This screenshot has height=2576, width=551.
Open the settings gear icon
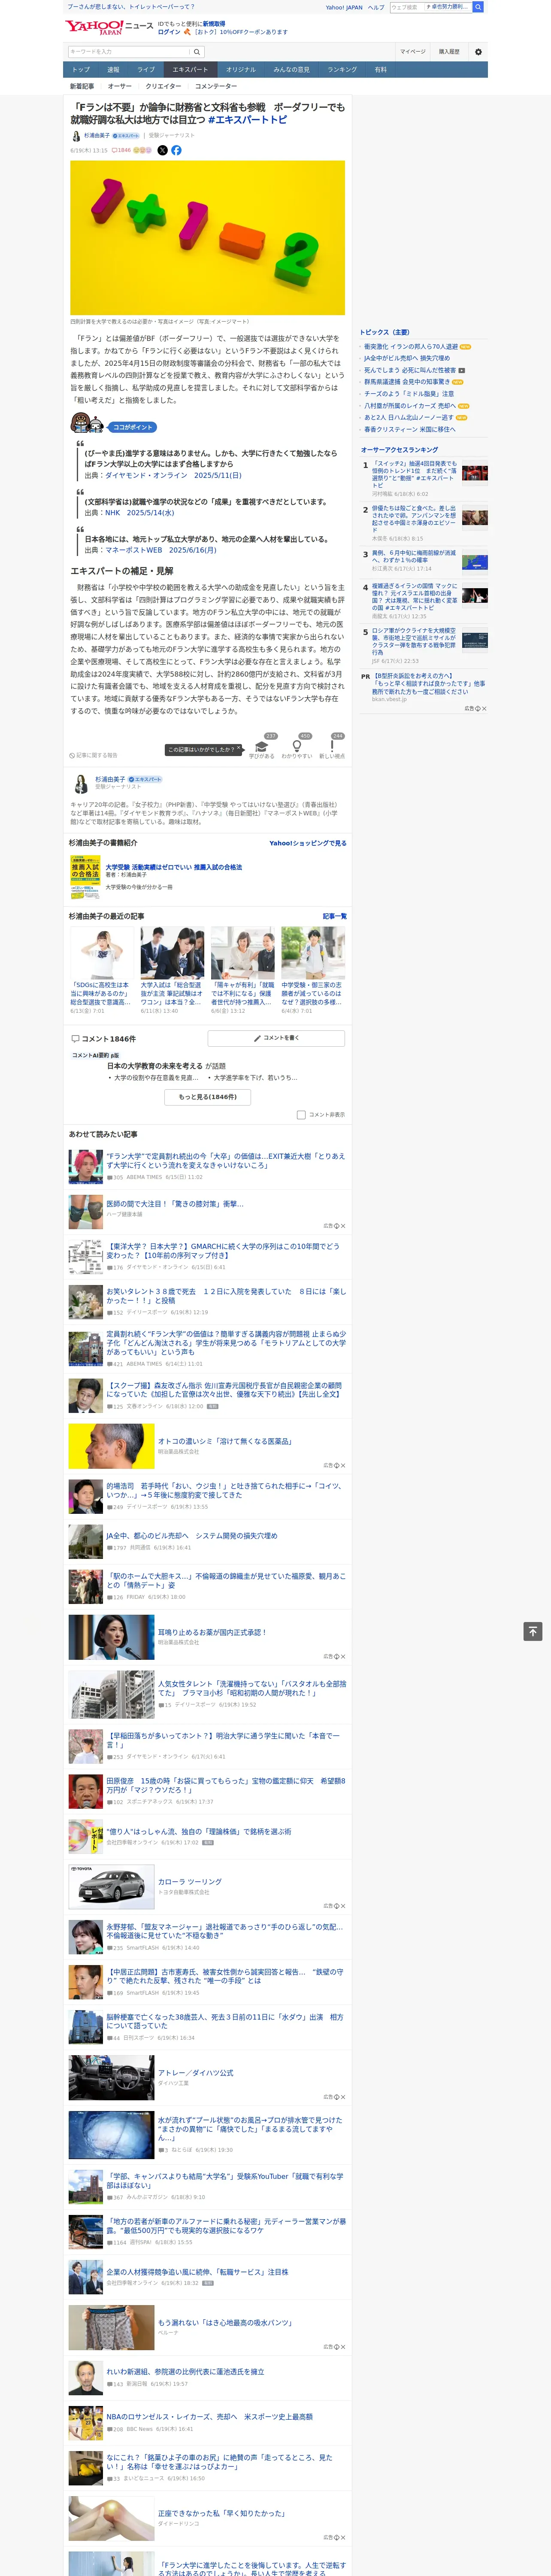pyautogui.click(x=478, y=52)
